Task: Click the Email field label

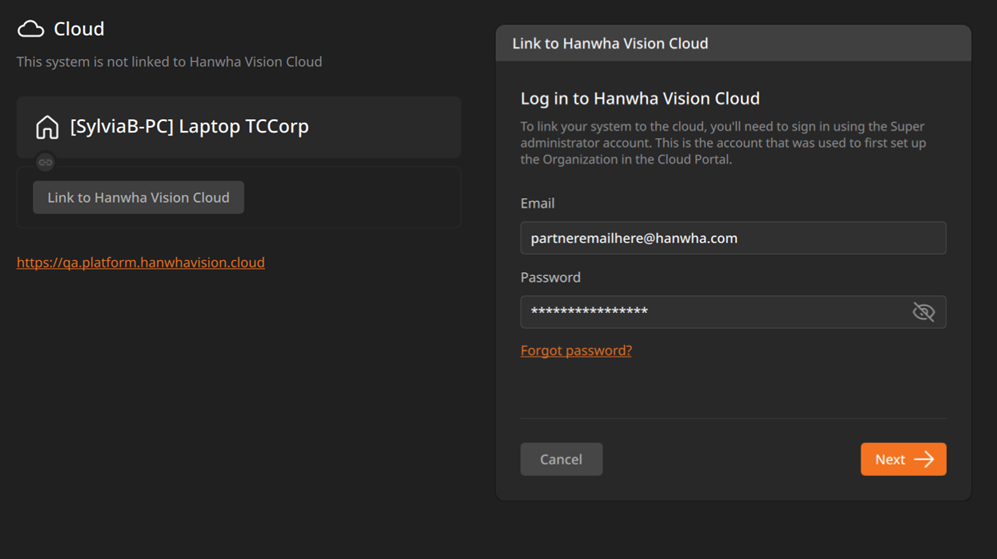Action: (x=537, y=203)
